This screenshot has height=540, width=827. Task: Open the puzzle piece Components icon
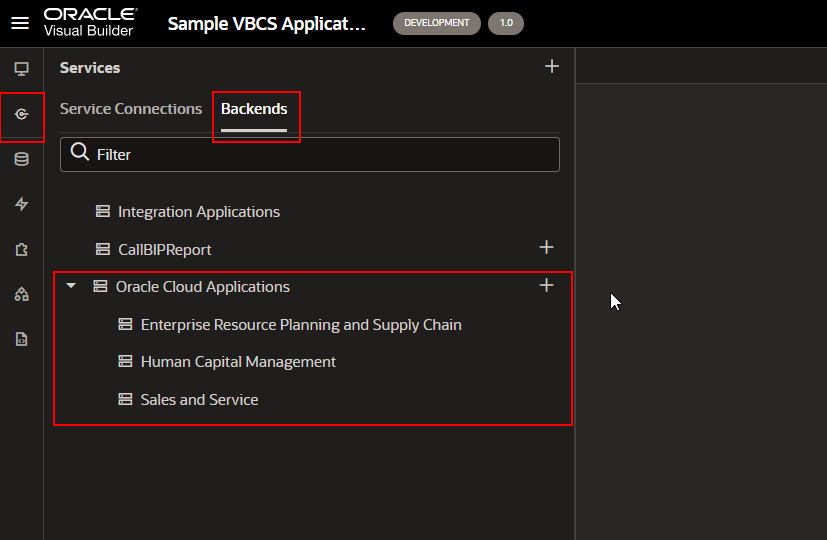point(22,249)
